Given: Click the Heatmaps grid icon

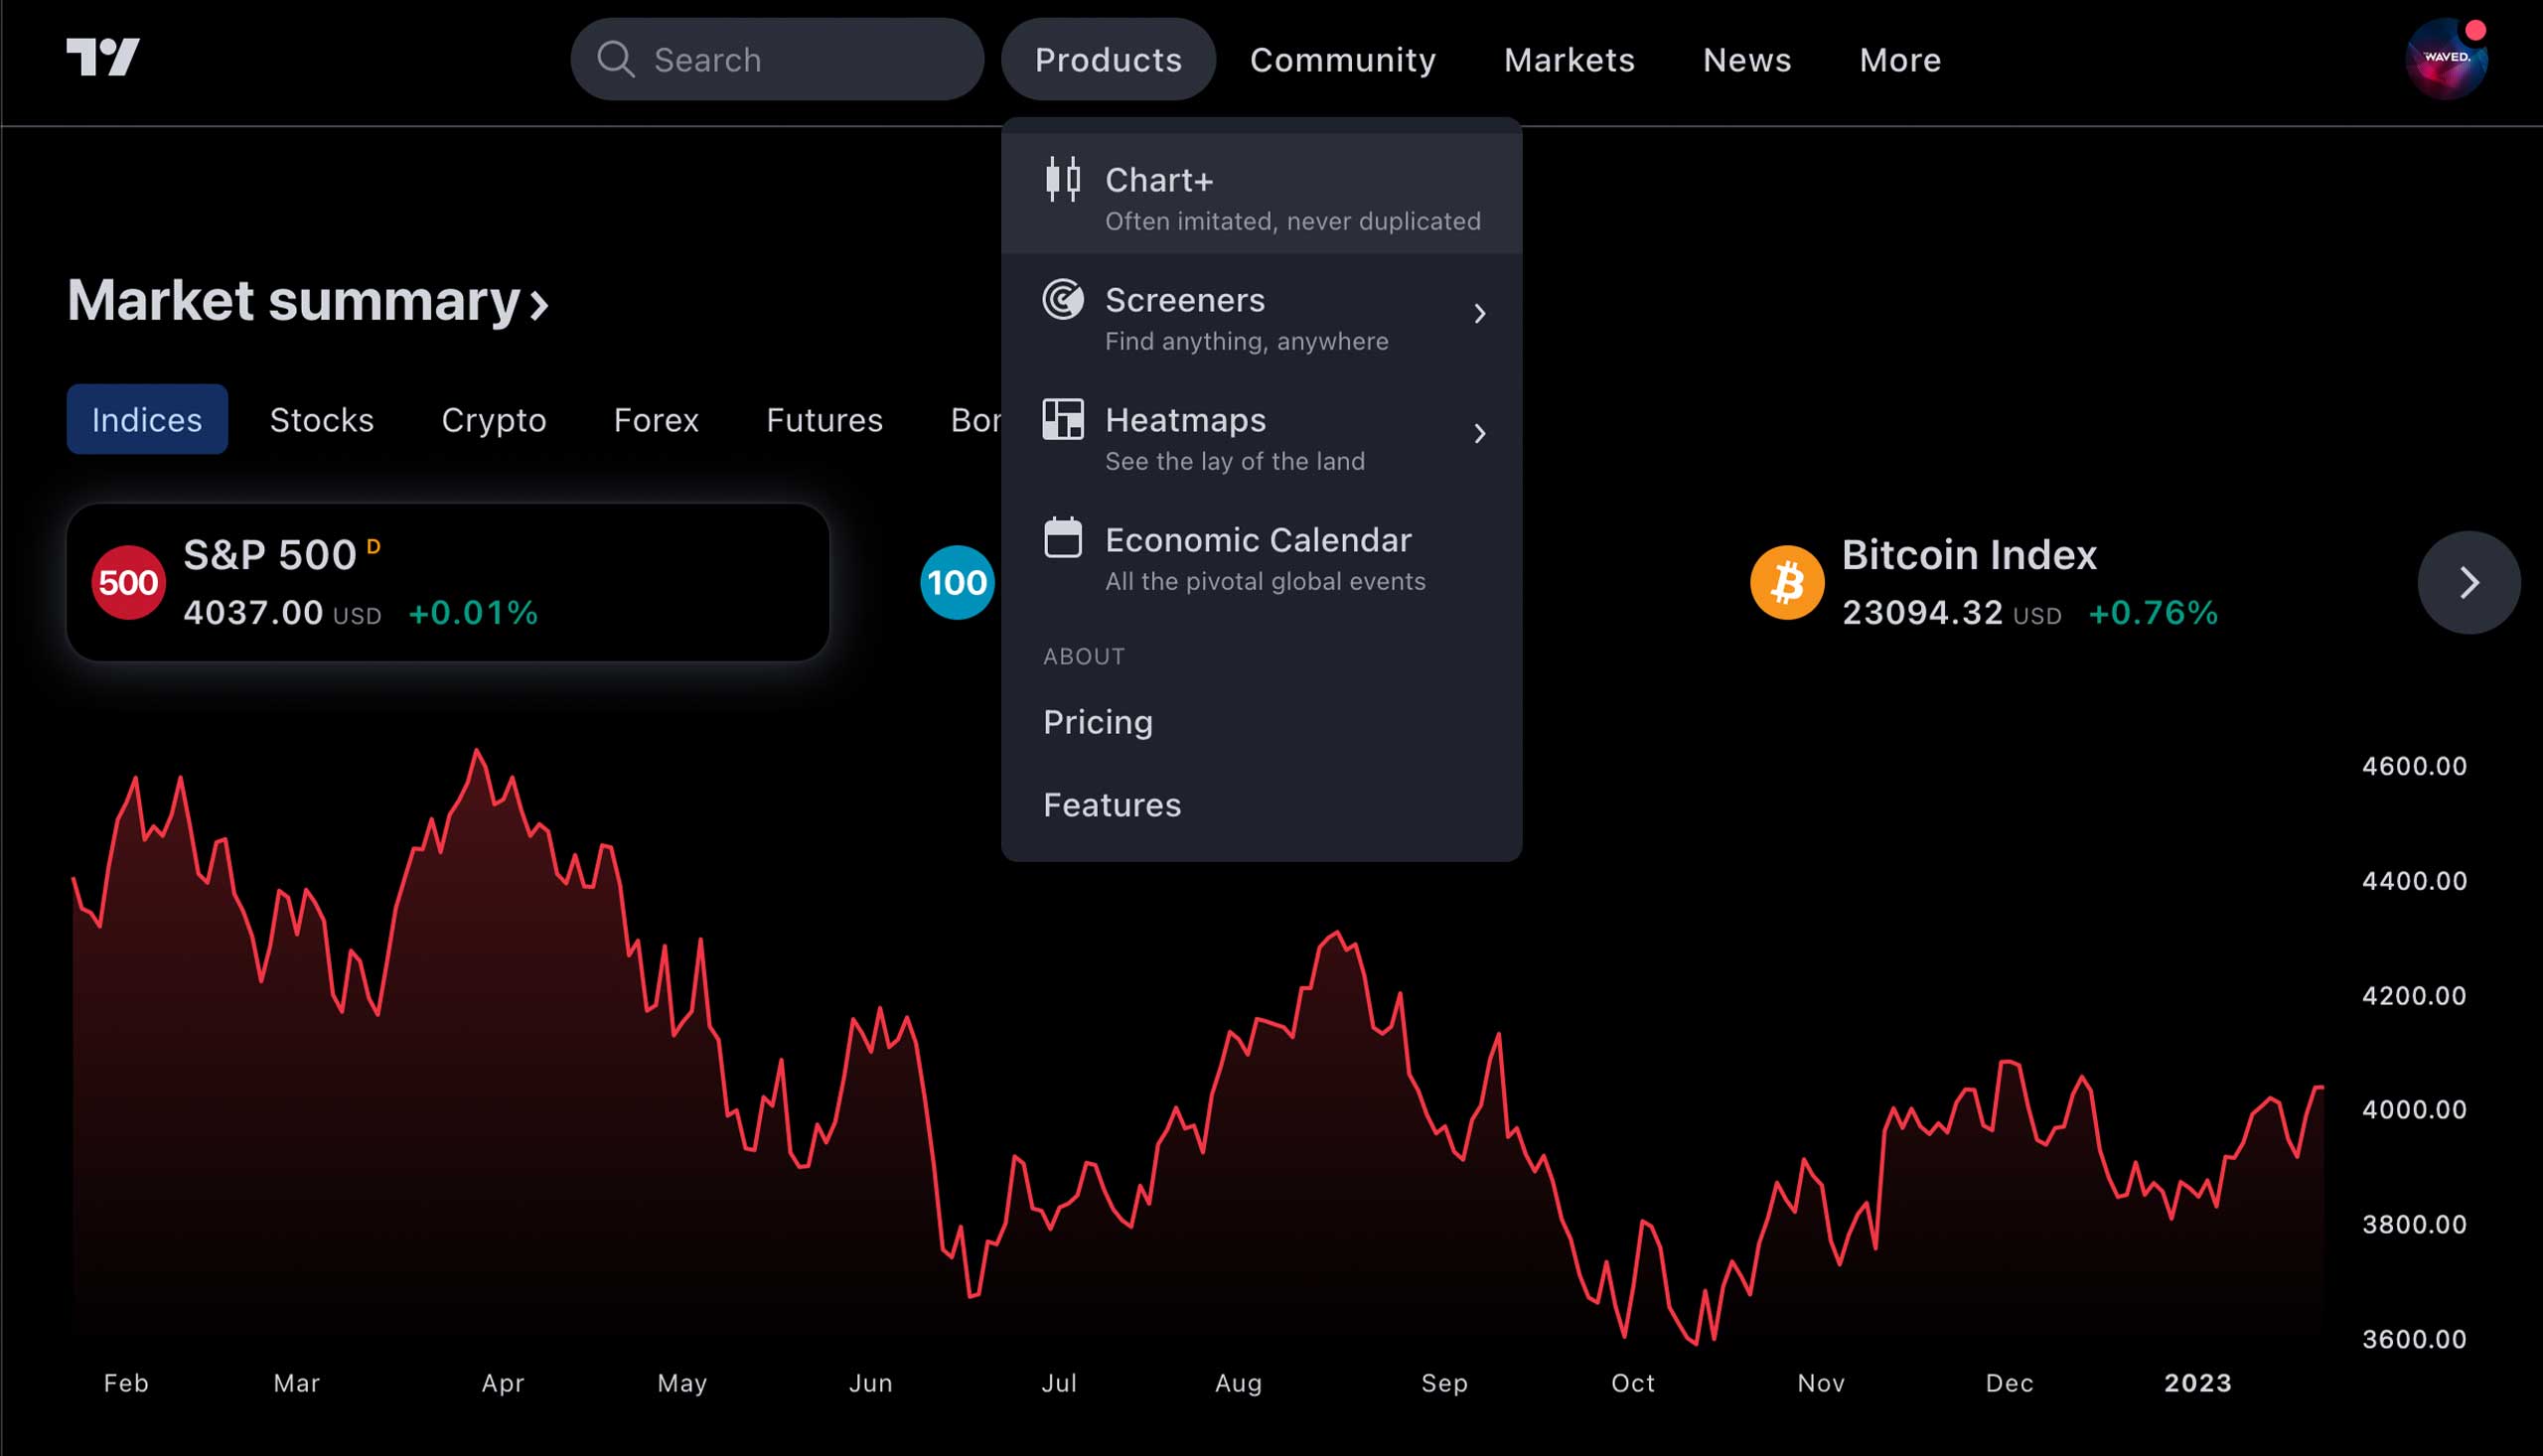Looking at the screenshot, I should pos(1062,419).
